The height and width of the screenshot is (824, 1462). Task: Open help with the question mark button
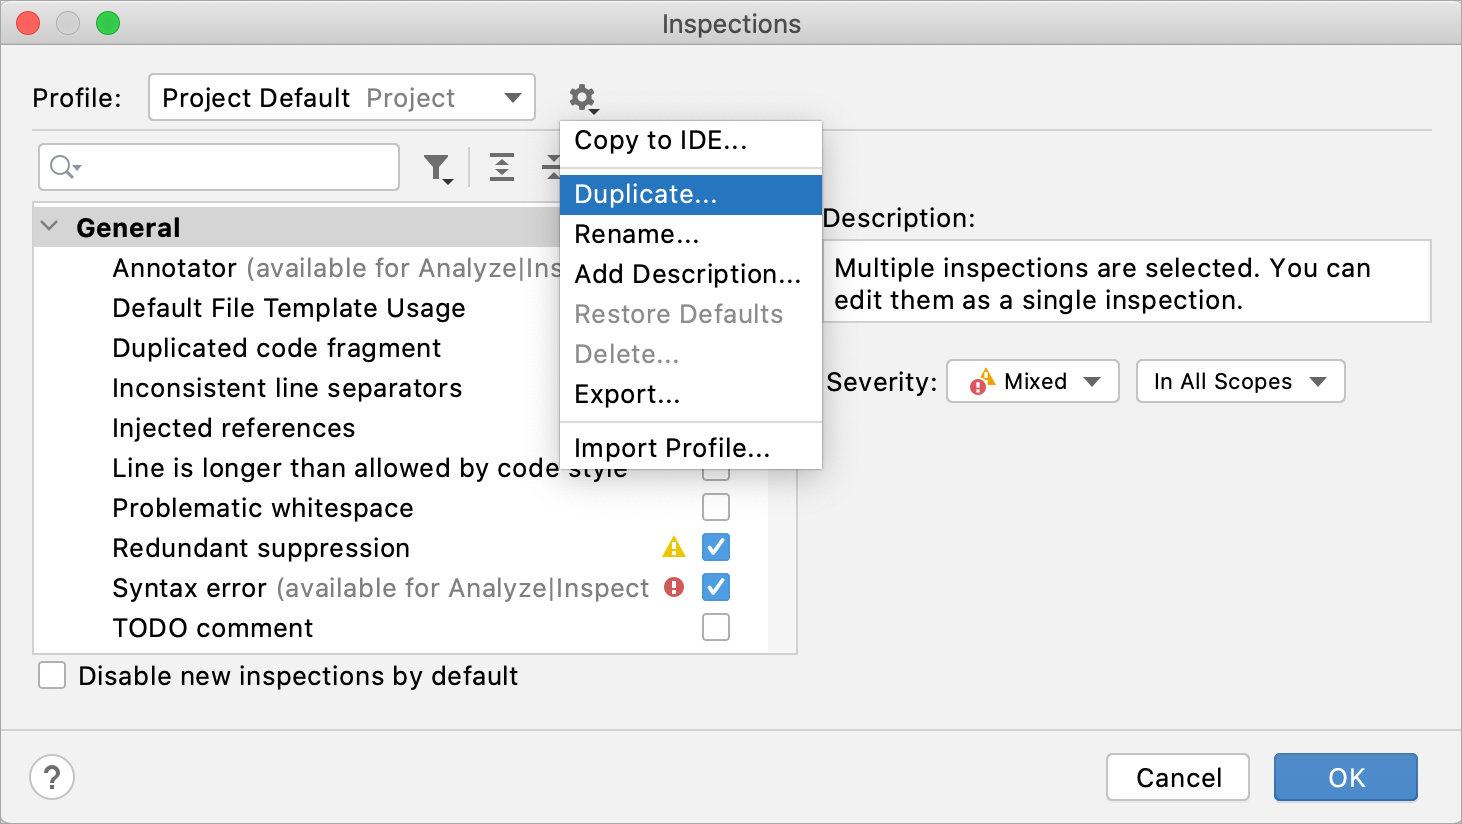point(52,777)
